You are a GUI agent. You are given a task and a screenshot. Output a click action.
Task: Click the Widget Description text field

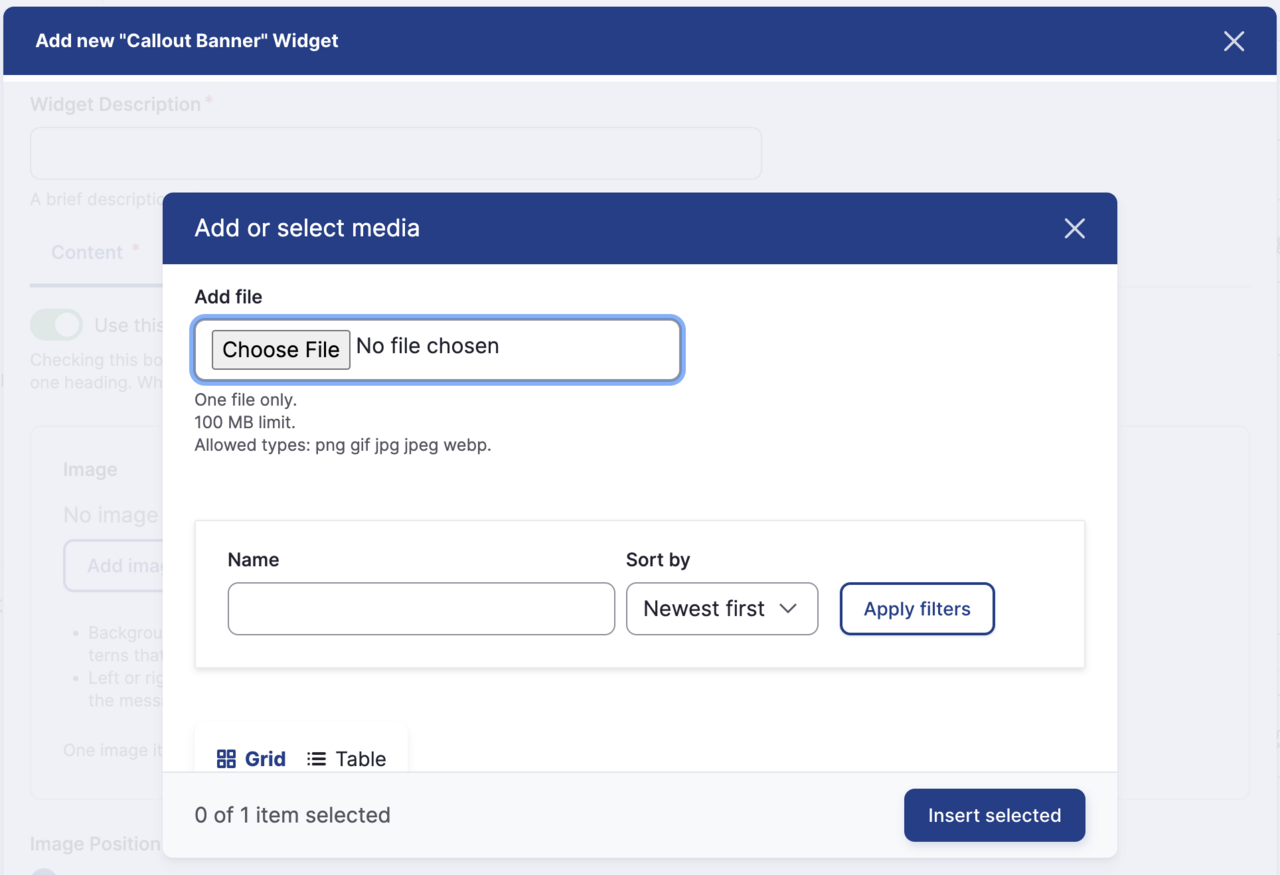(x=395, y=154)
